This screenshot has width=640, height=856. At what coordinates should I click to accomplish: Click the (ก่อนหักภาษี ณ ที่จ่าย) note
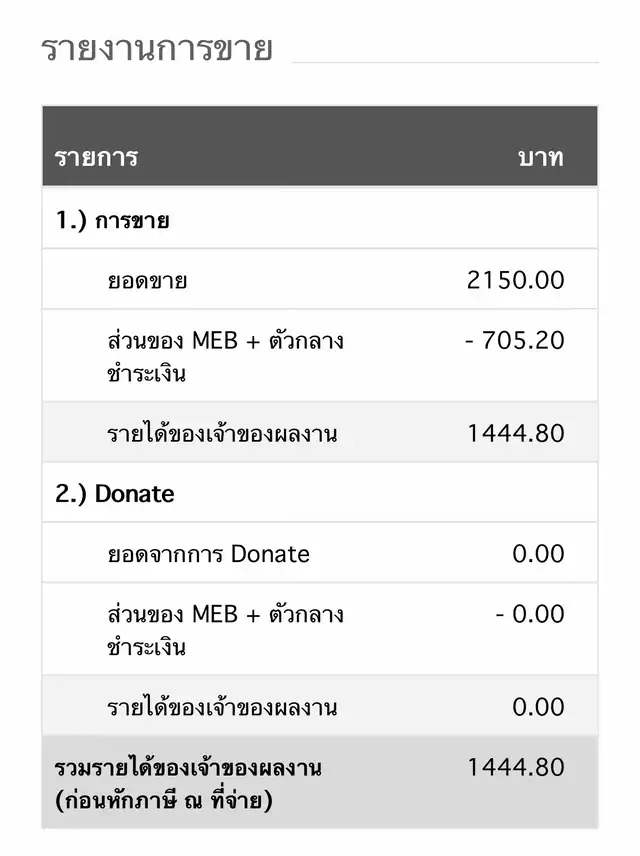pos(164,800)
